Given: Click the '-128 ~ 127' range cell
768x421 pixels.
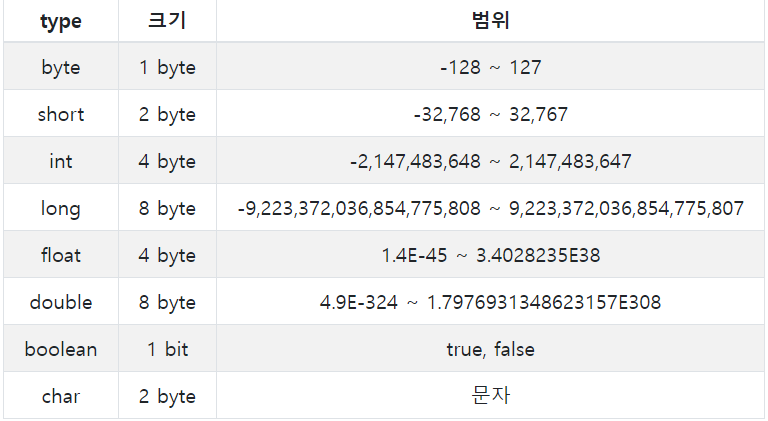Looking at the screenshot, I should click(490, 67).
